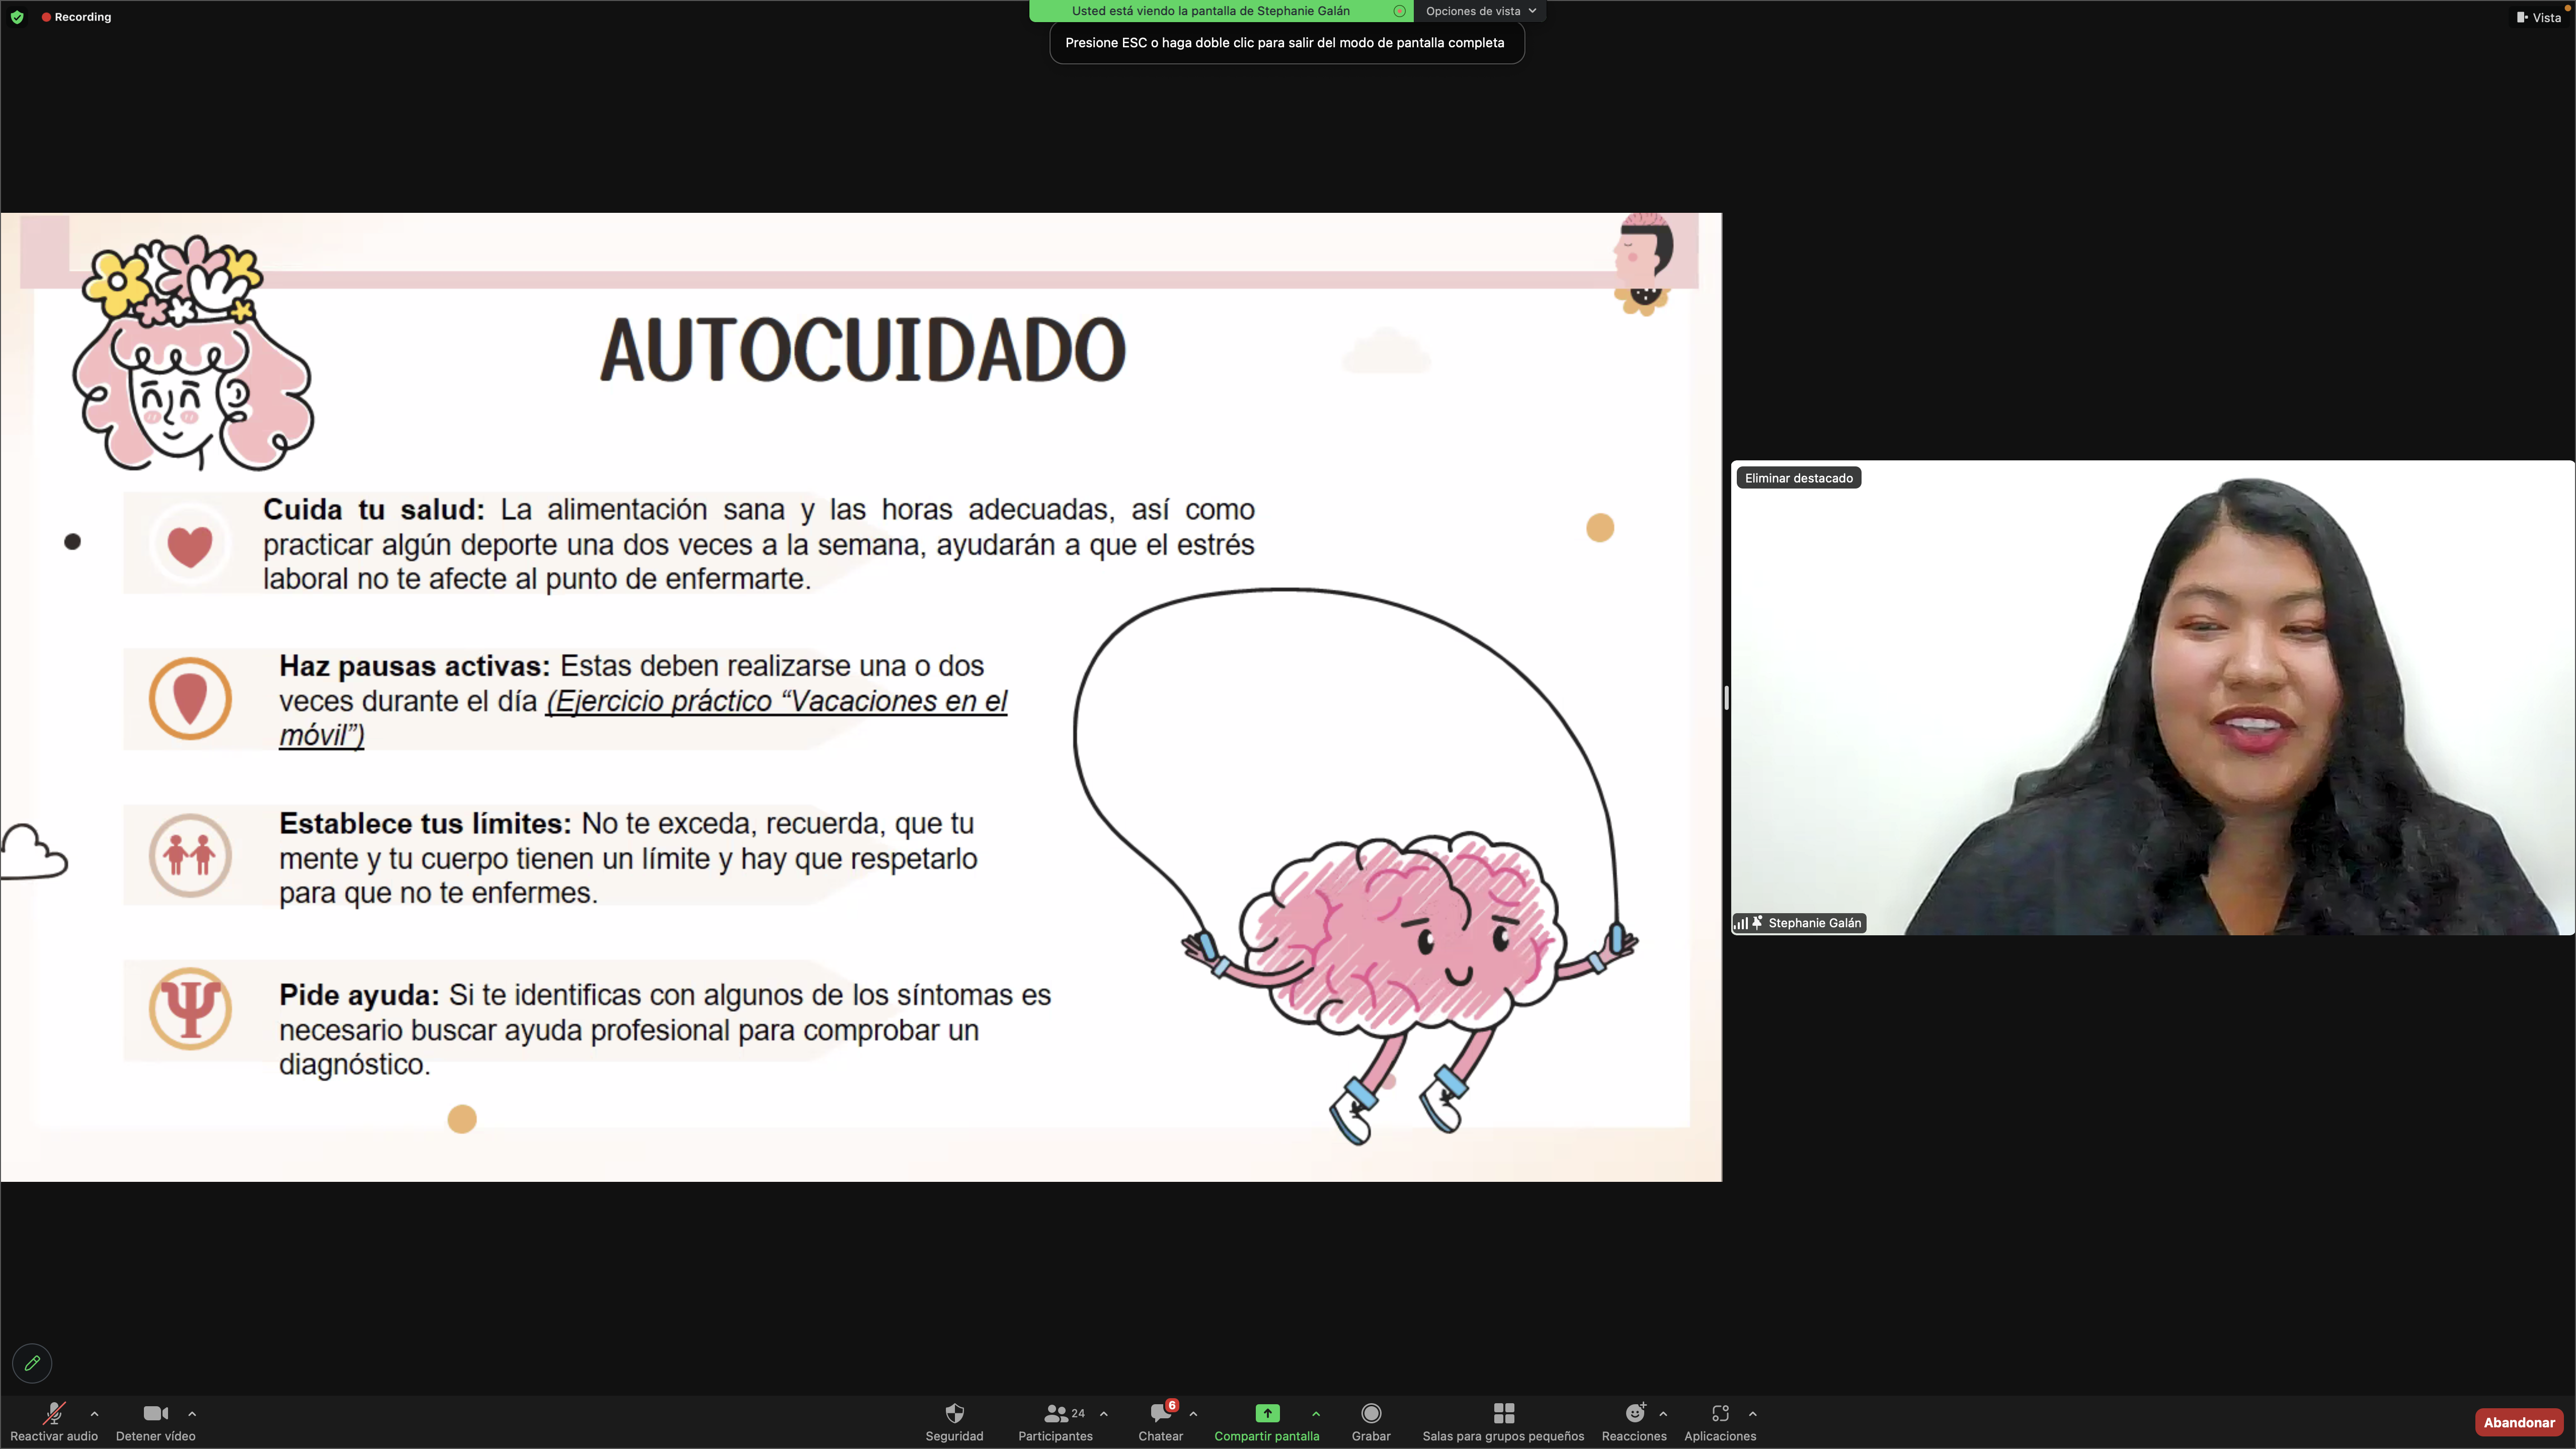Viewport: 2576px width, 1449px height.
Task: Toggle Detener vídeo camera
Action: (155, 1413)
